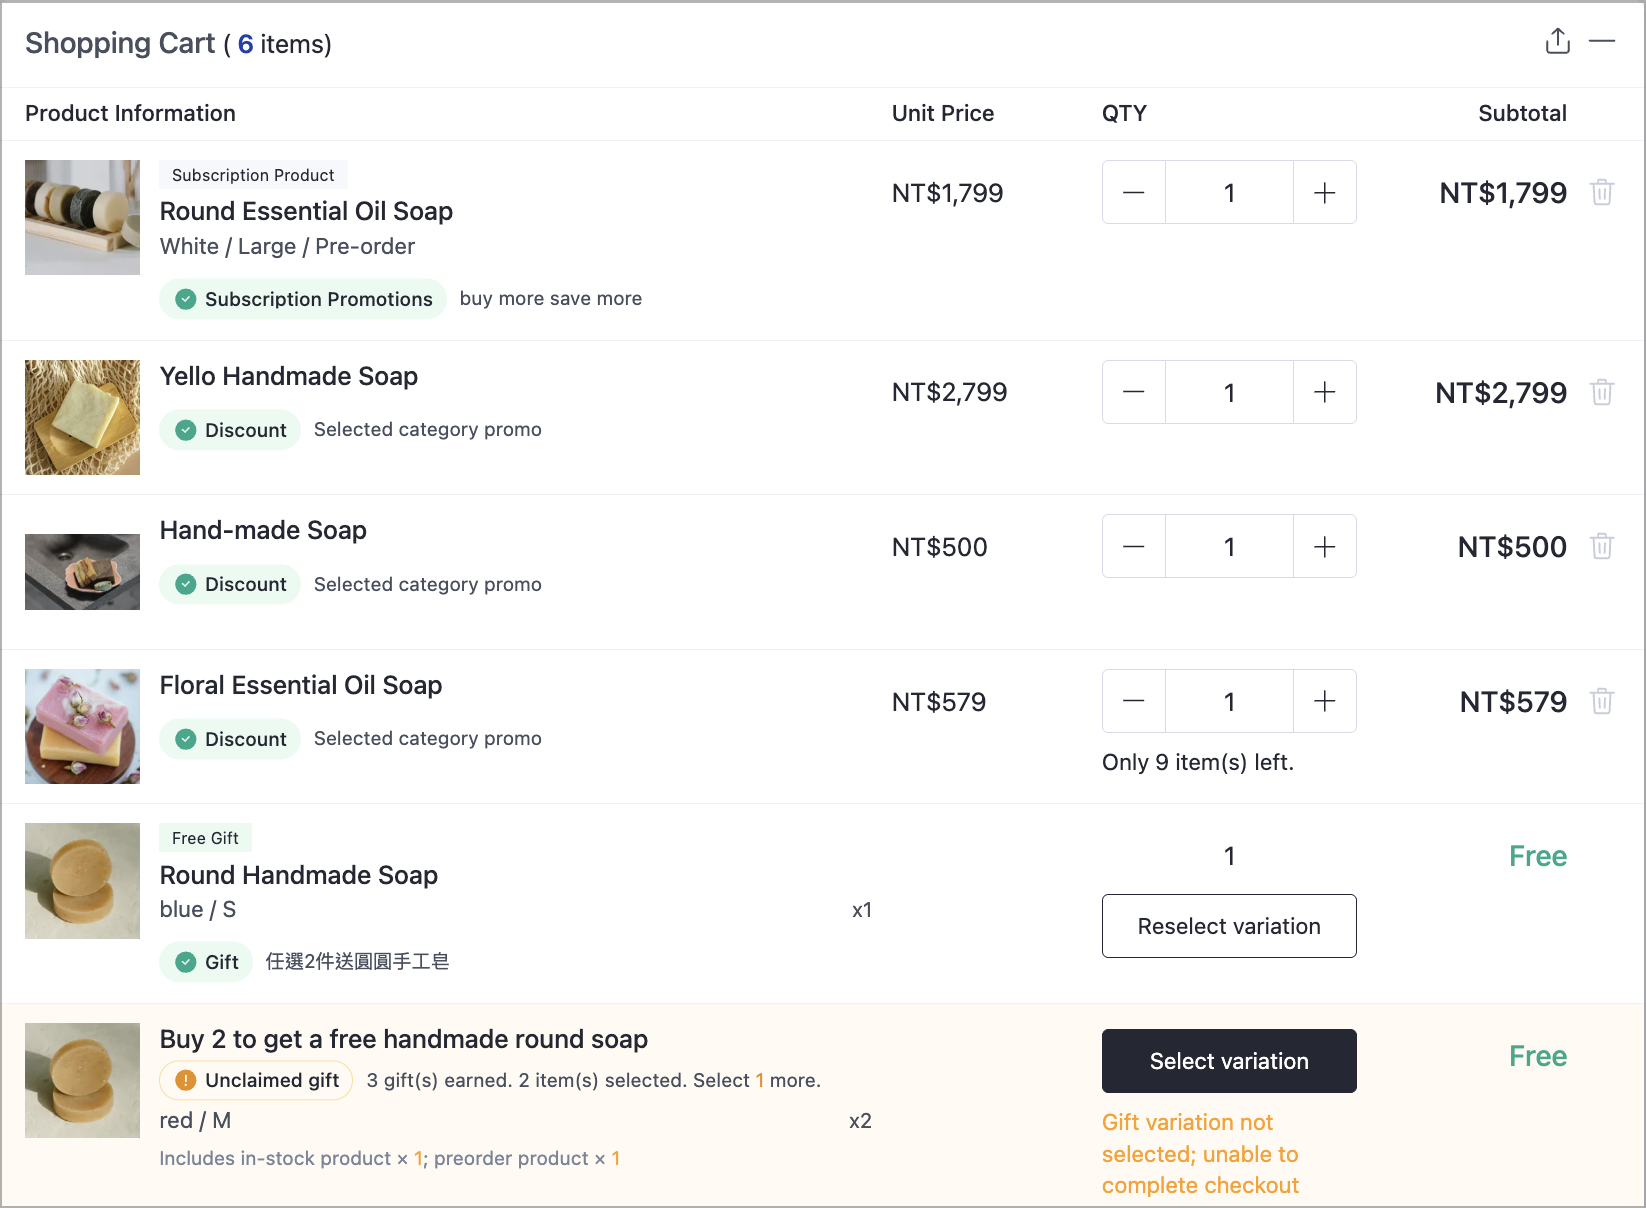Delete Round Essential Oil Soap from cart
1646x1208 pixels.
1602,192
